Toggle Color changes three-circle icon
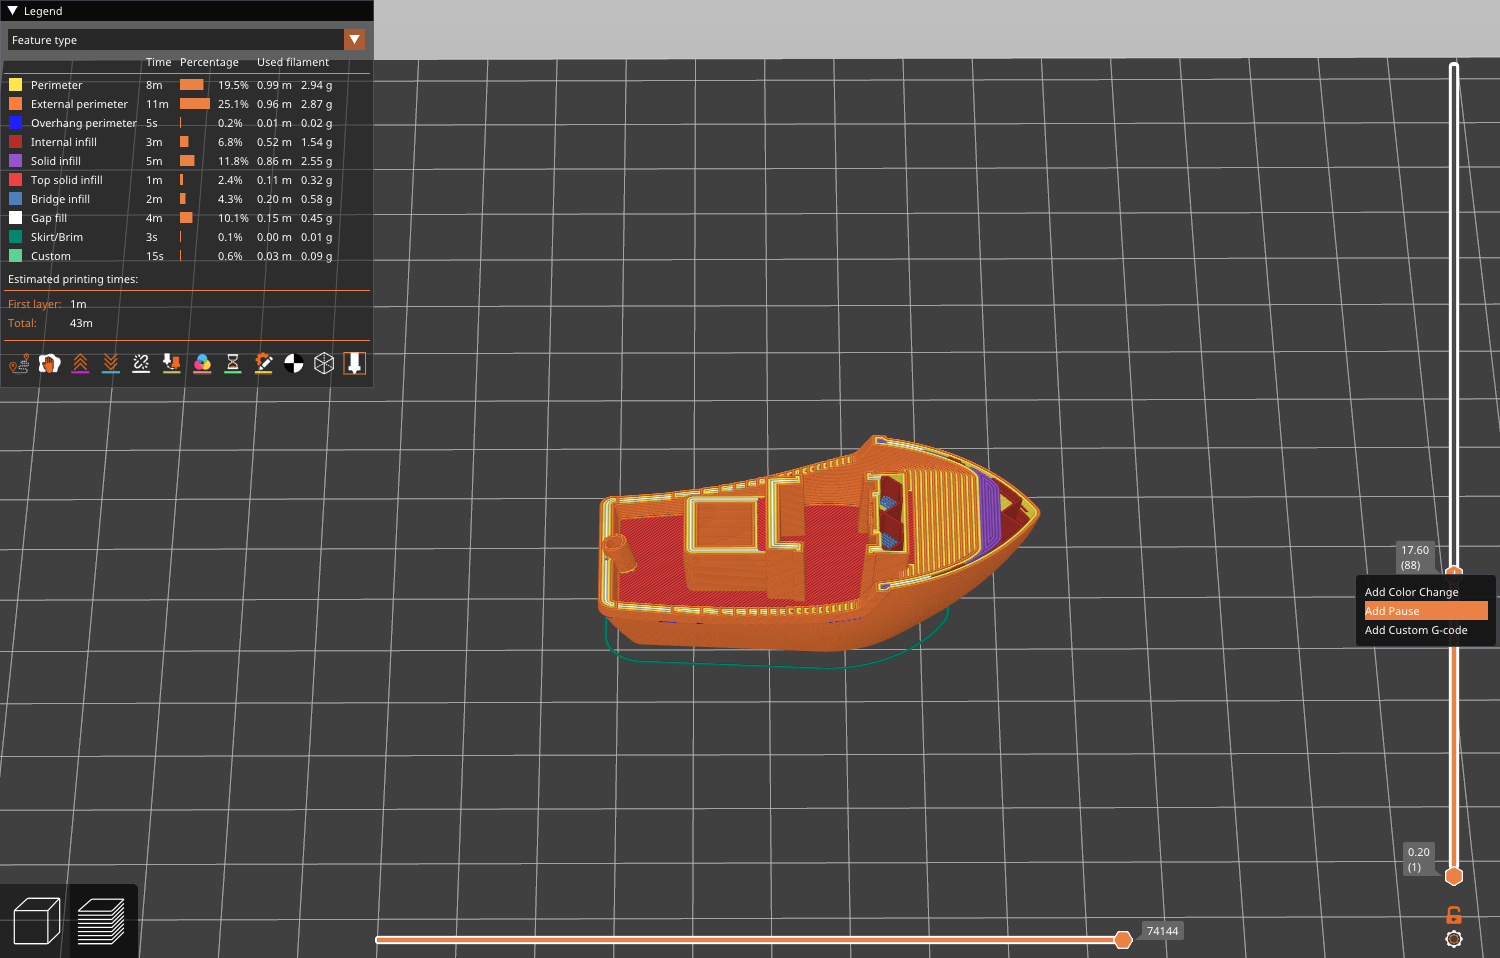Viewport: 1500px width, 958px height. tap(202, 364)
